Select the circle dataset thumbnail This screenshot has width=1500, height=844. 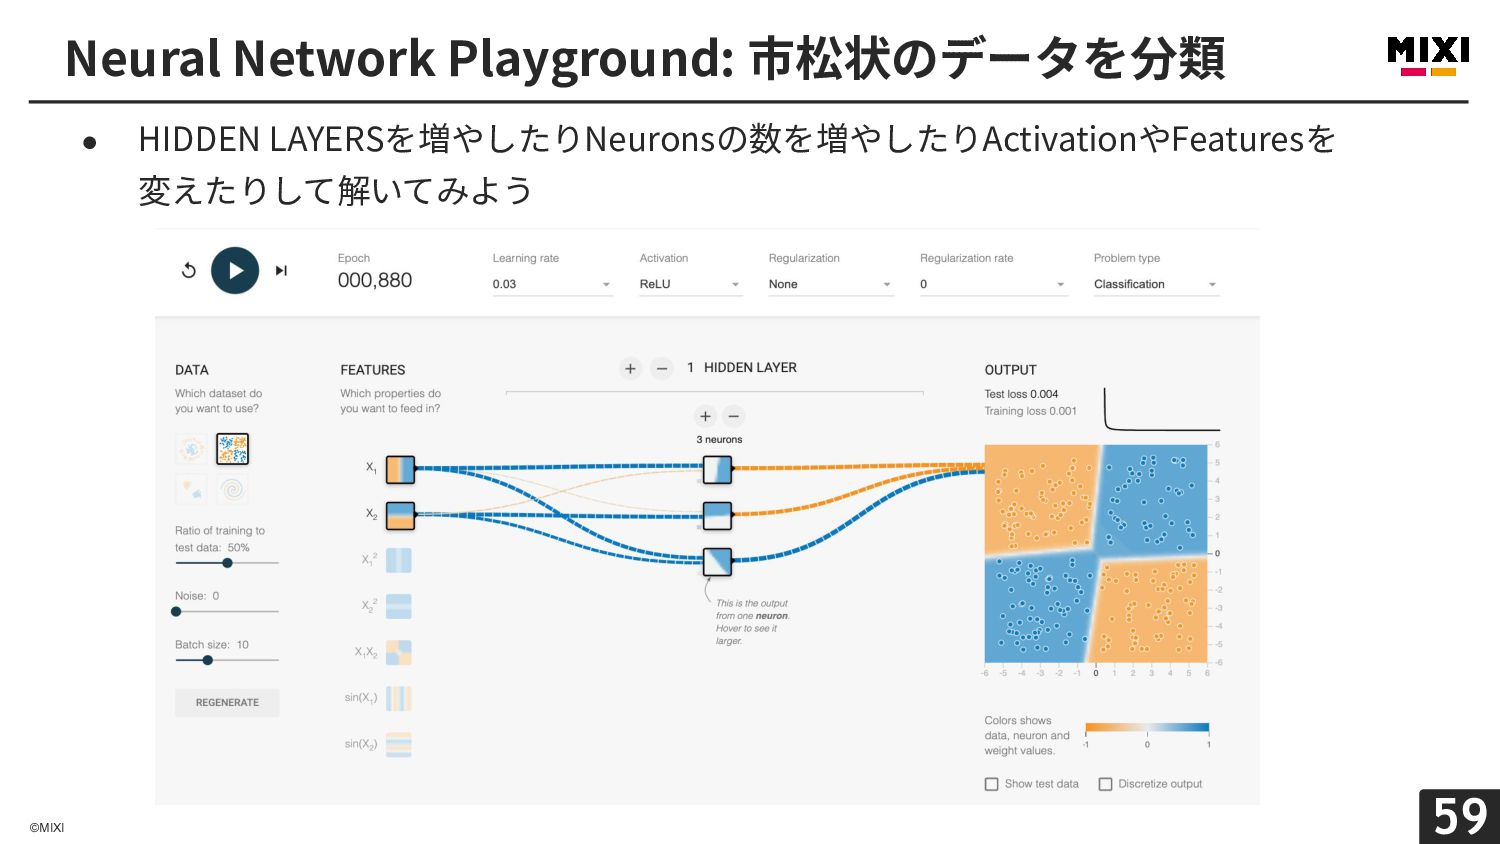tap(191, 449)
